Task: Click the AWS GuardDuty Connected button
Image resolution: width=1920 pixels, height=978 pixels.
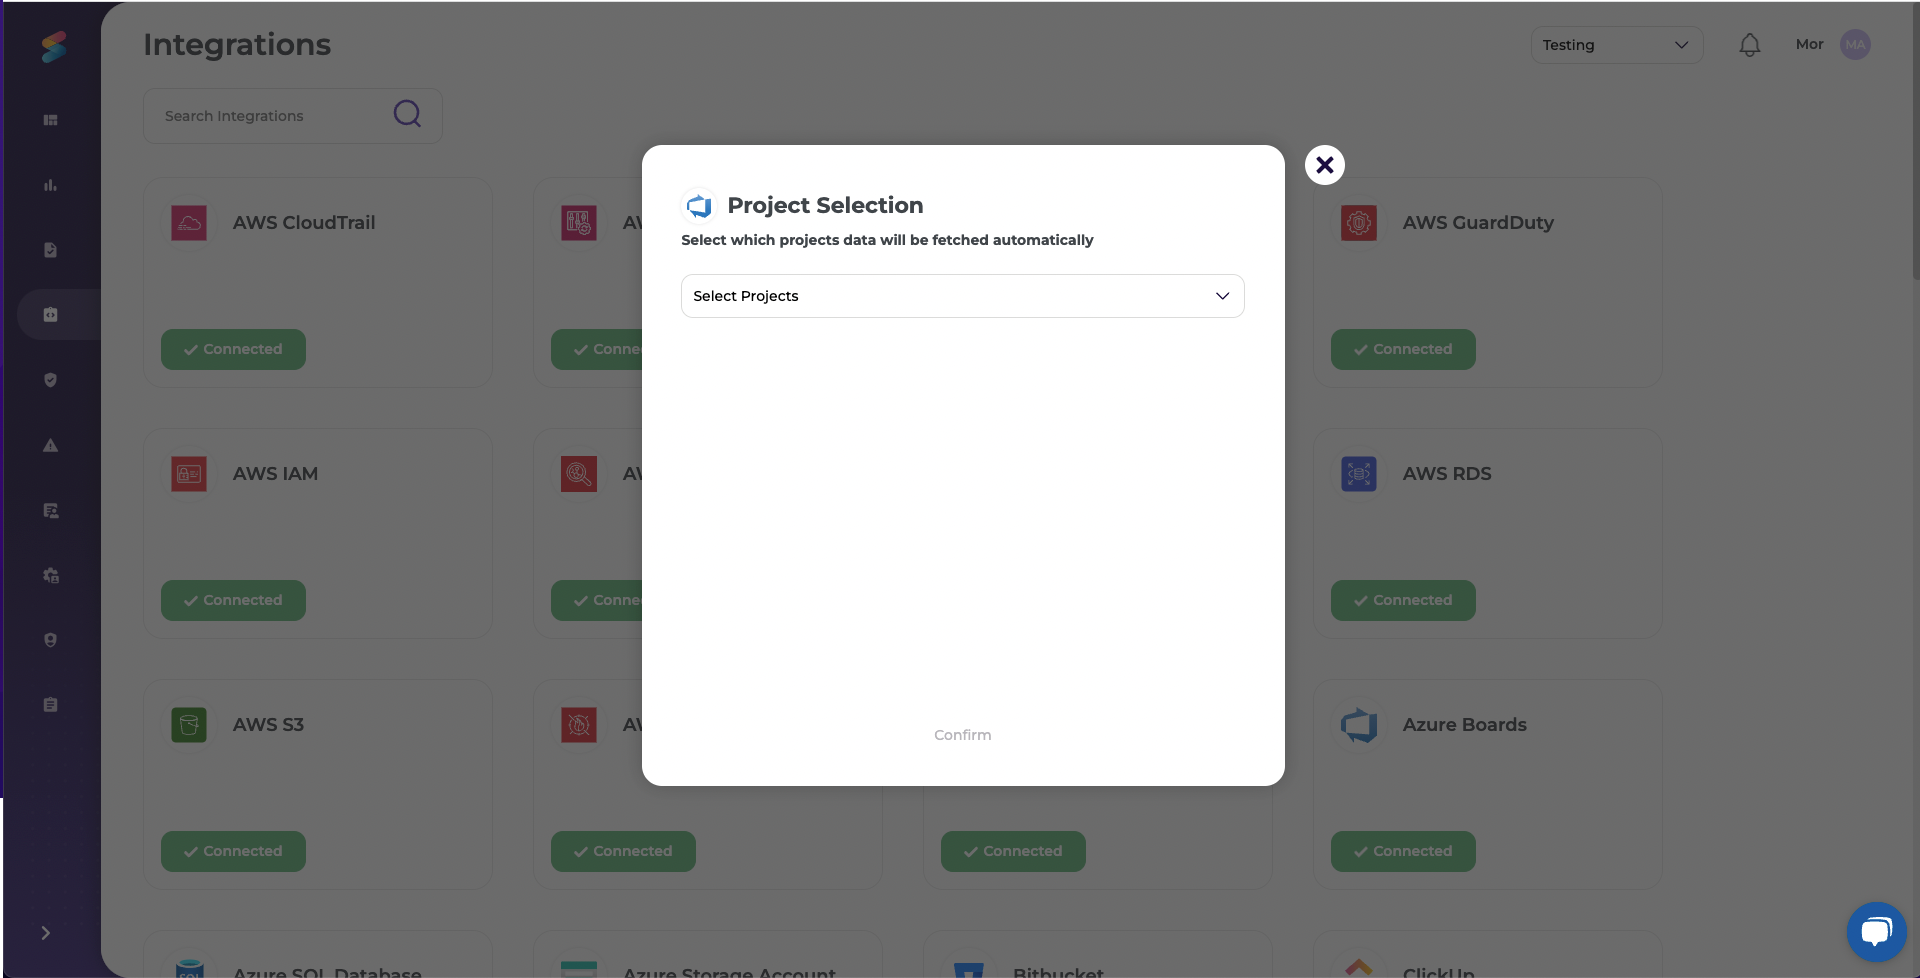Action: coord(1402,349)
